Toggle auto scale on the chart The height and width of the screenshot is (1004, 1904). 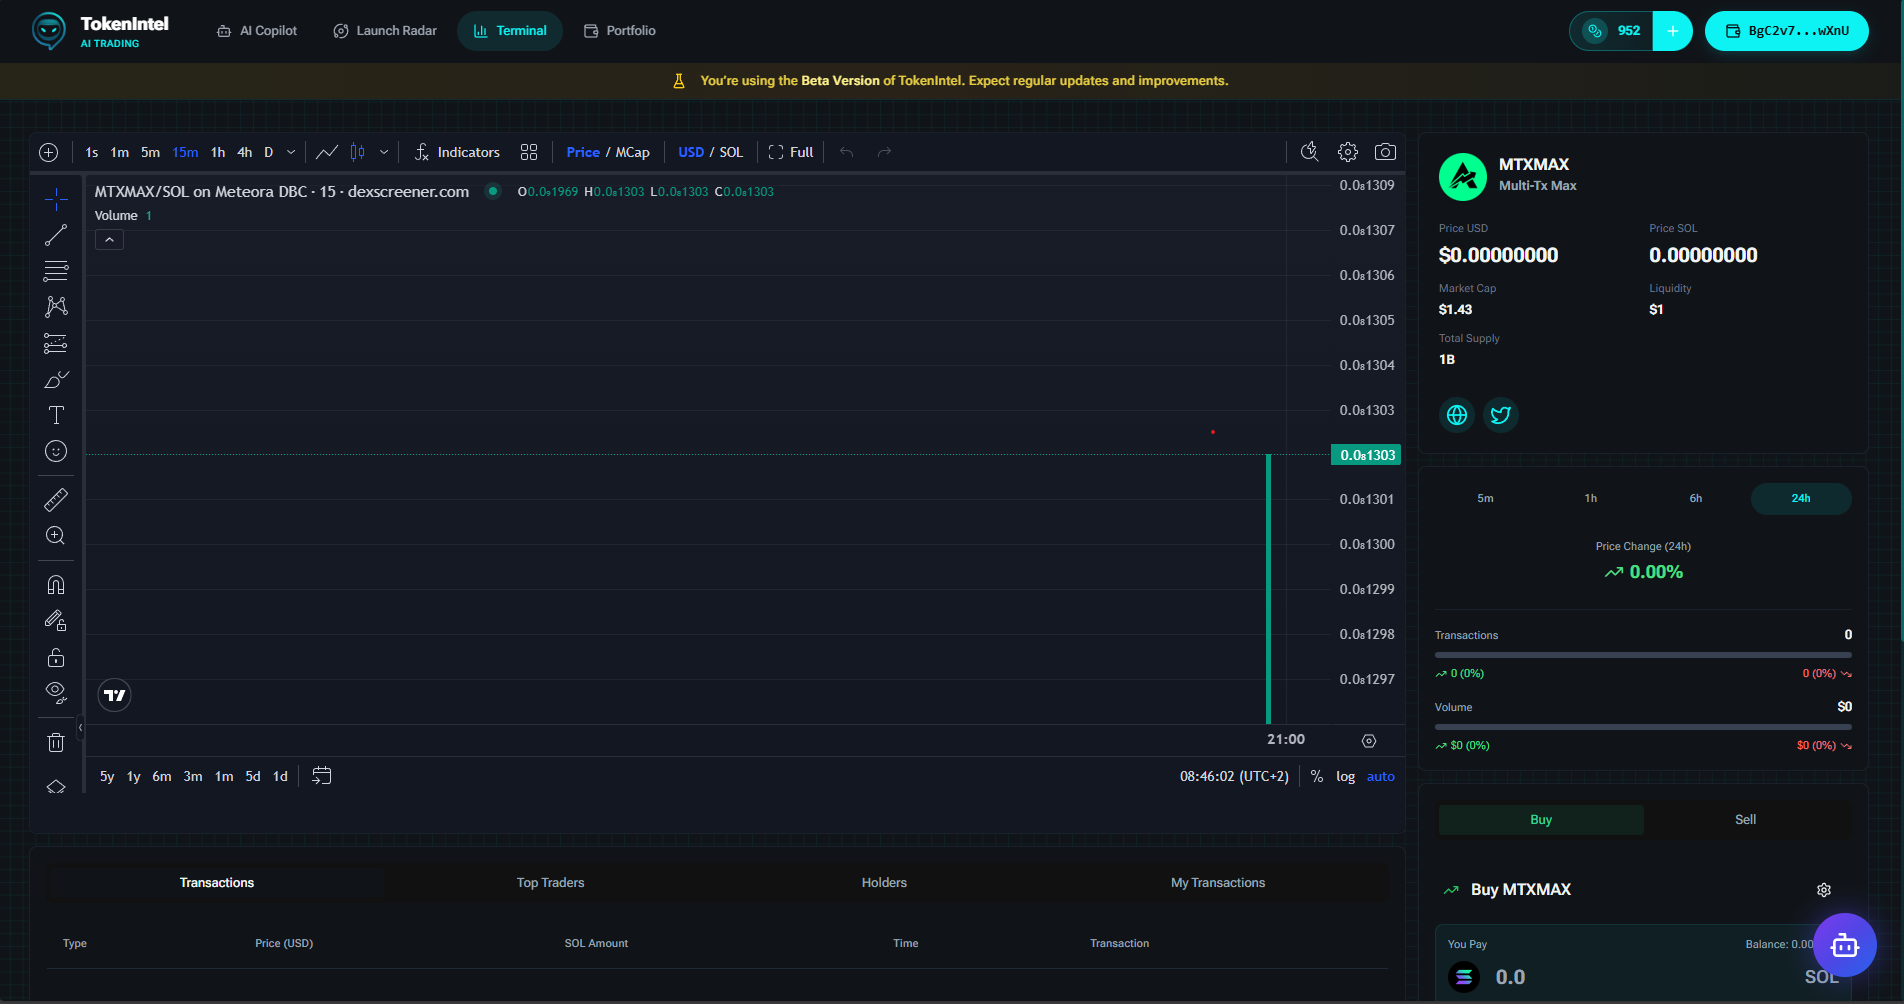pos(1380,776)
